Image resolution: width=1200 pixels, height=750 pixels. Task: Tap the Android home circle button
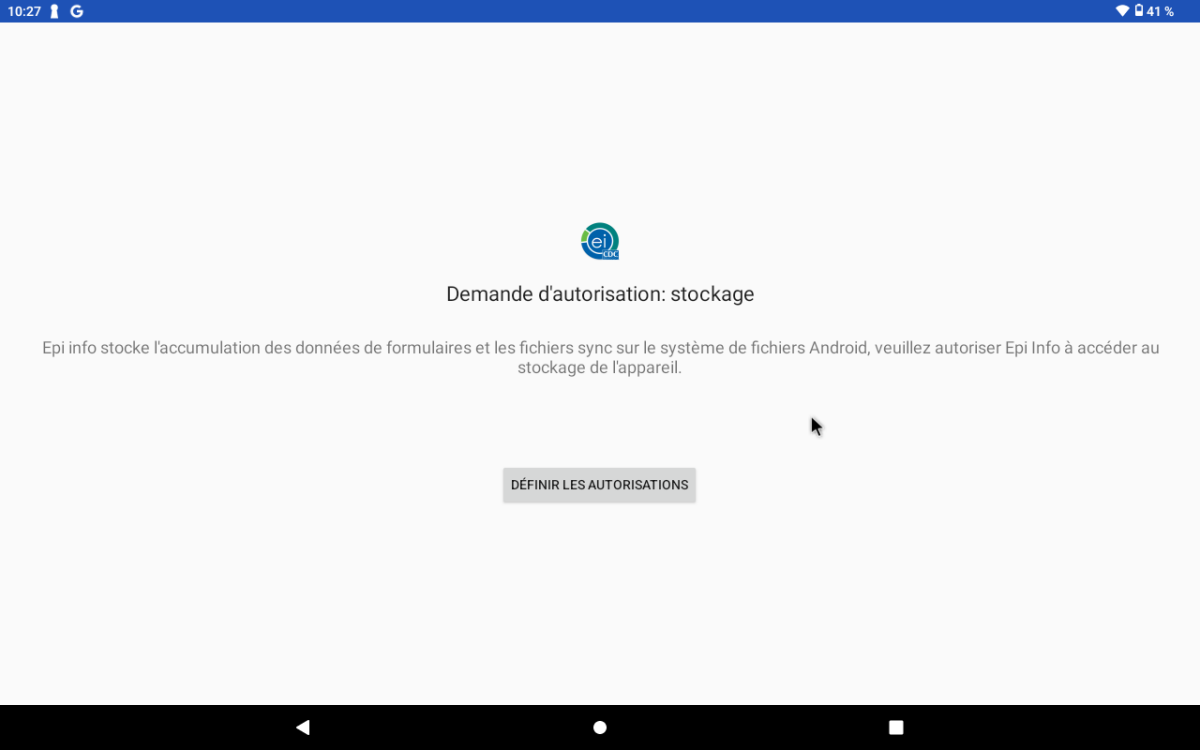[x=600, y=727]
